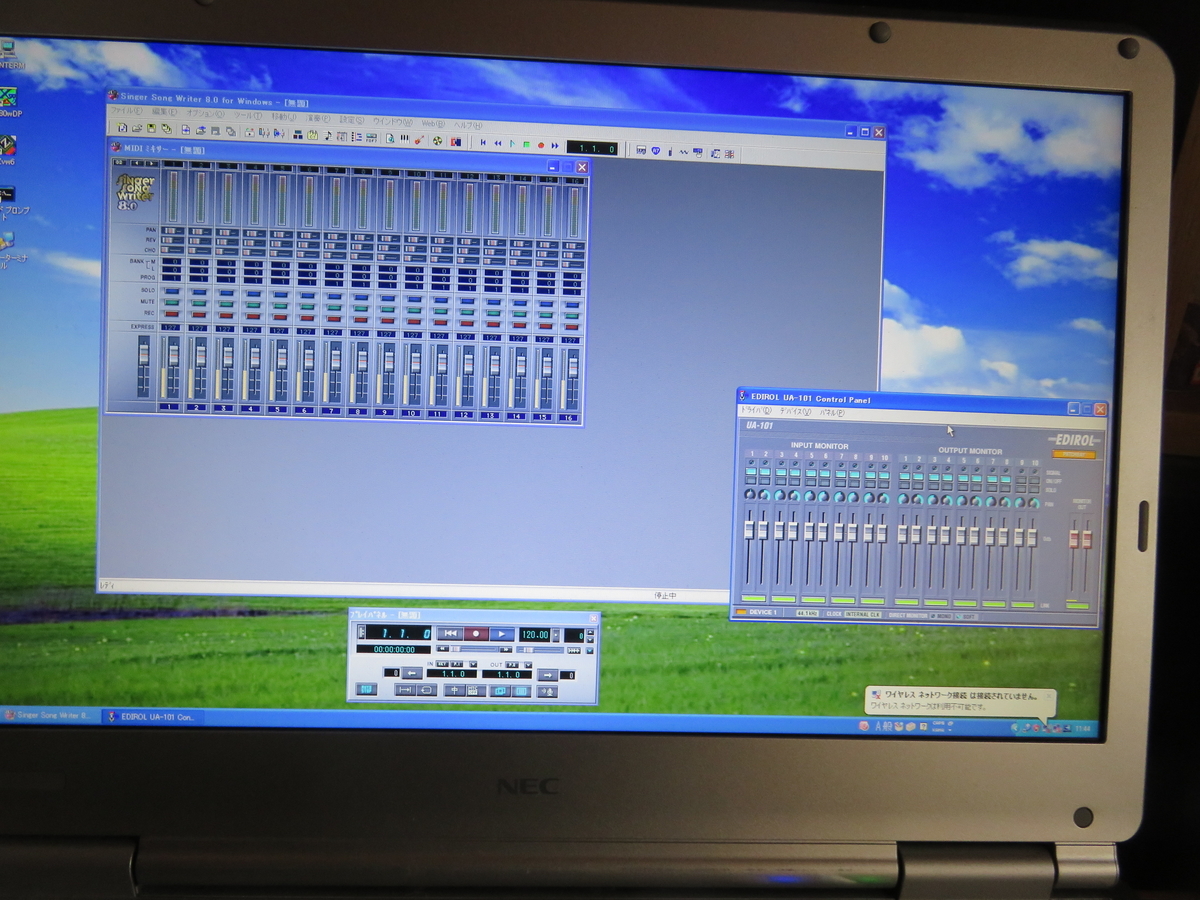Toggle SOLO for EDIROL input monitor channel 1
This screenshot has height=900, width=1200.
751,481
